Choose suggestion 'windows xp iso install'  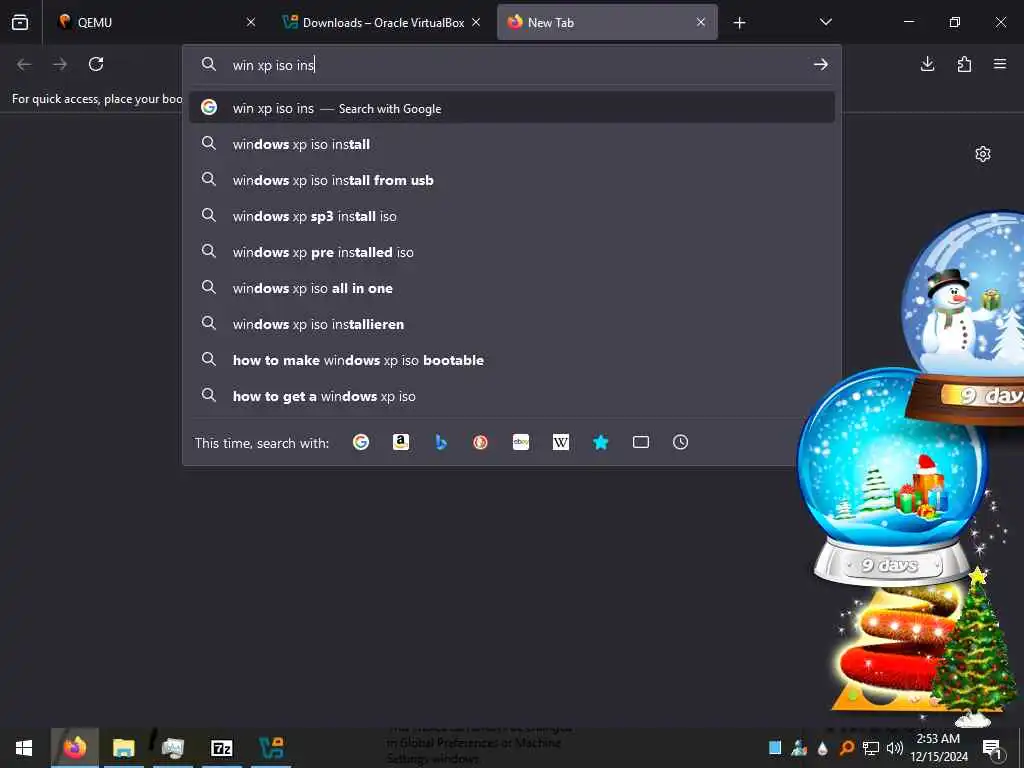[512, 144]
